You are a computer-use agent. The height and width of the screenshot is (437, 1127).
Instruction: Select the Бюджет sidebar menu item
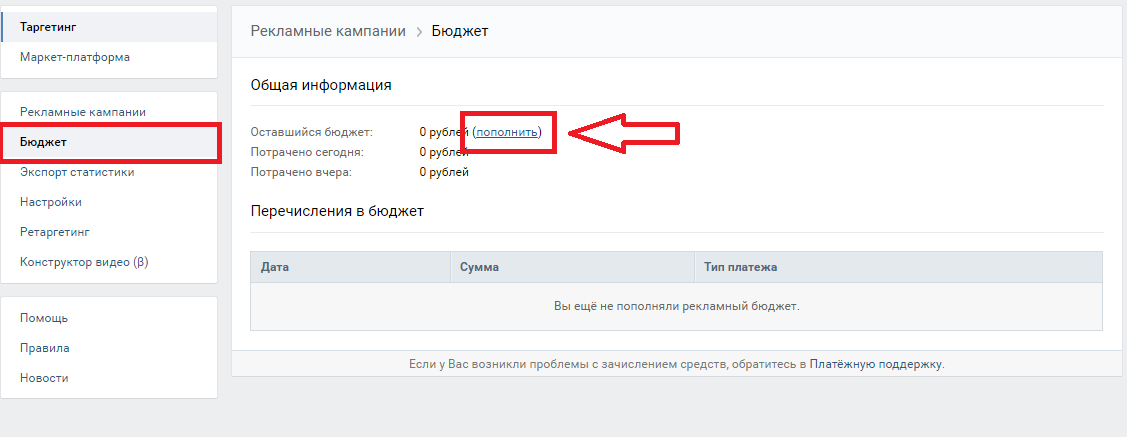pyautogui.click(x=44, y=142)
